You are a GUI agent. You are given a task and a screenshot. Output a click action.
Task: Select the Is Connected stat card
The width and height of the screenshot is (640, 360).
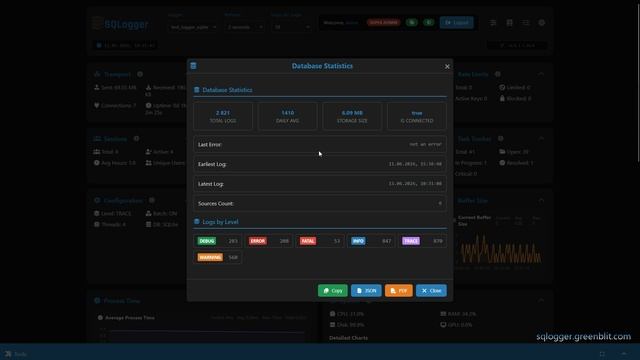417,116
